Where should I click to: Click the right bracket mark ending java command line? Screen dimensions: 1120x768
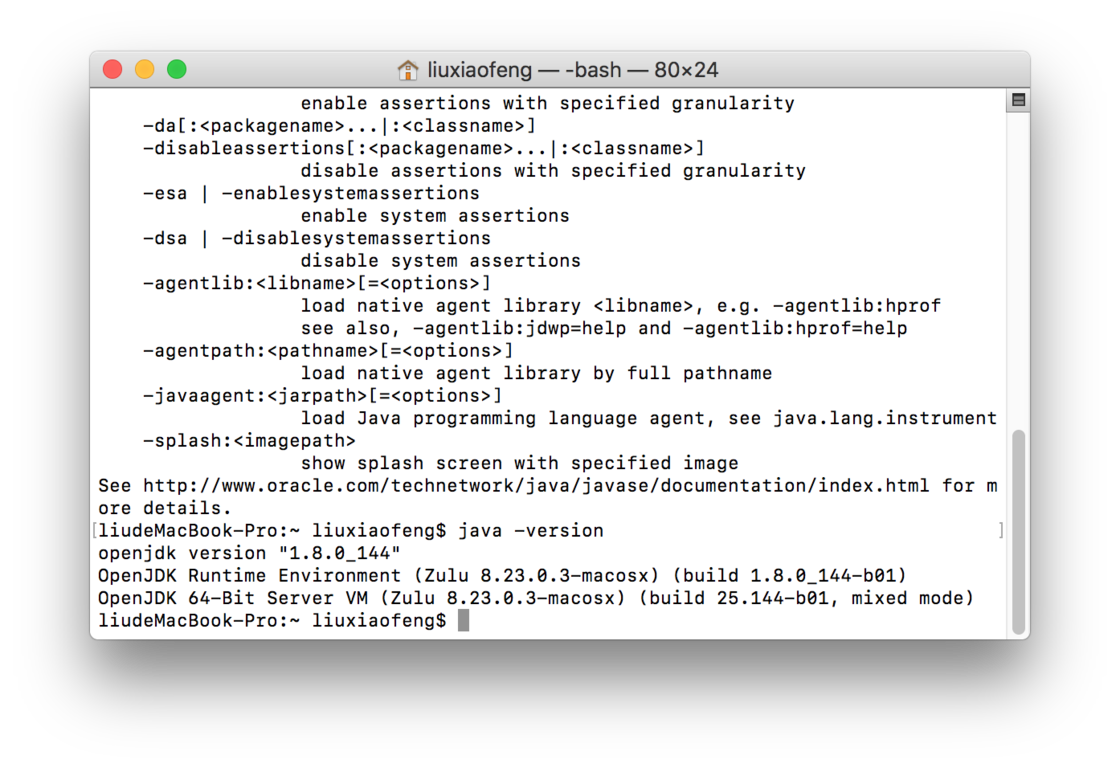point(1001,530)
